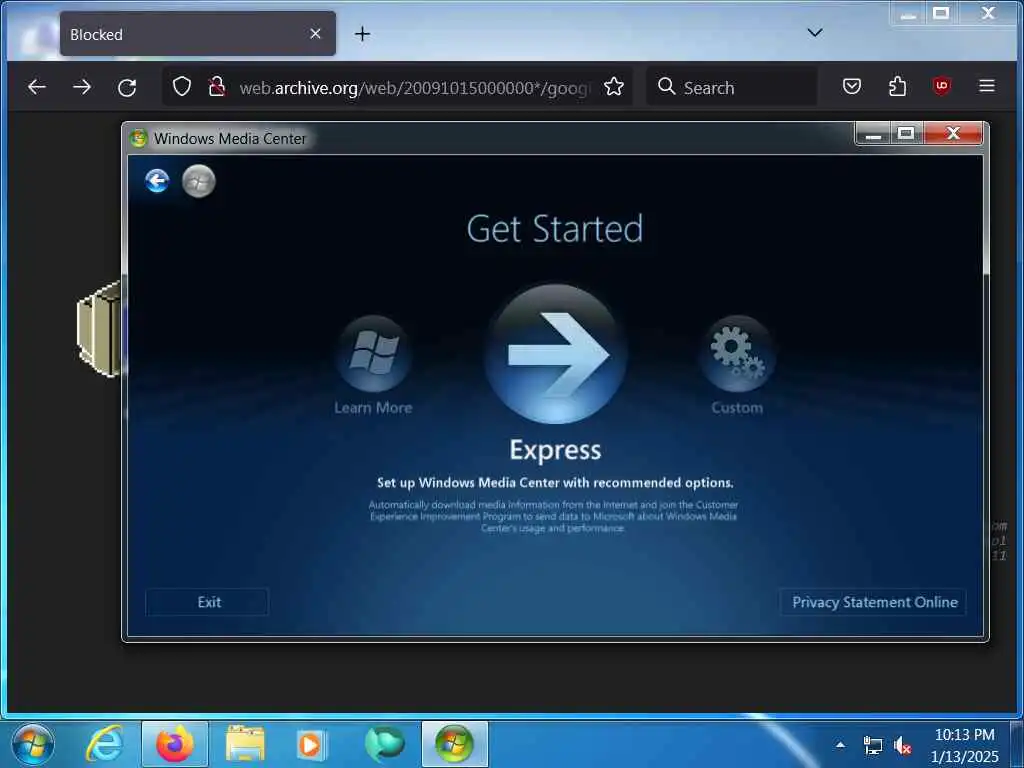Open the Firefox extensions puzzle icon

[x=897, y=86]
